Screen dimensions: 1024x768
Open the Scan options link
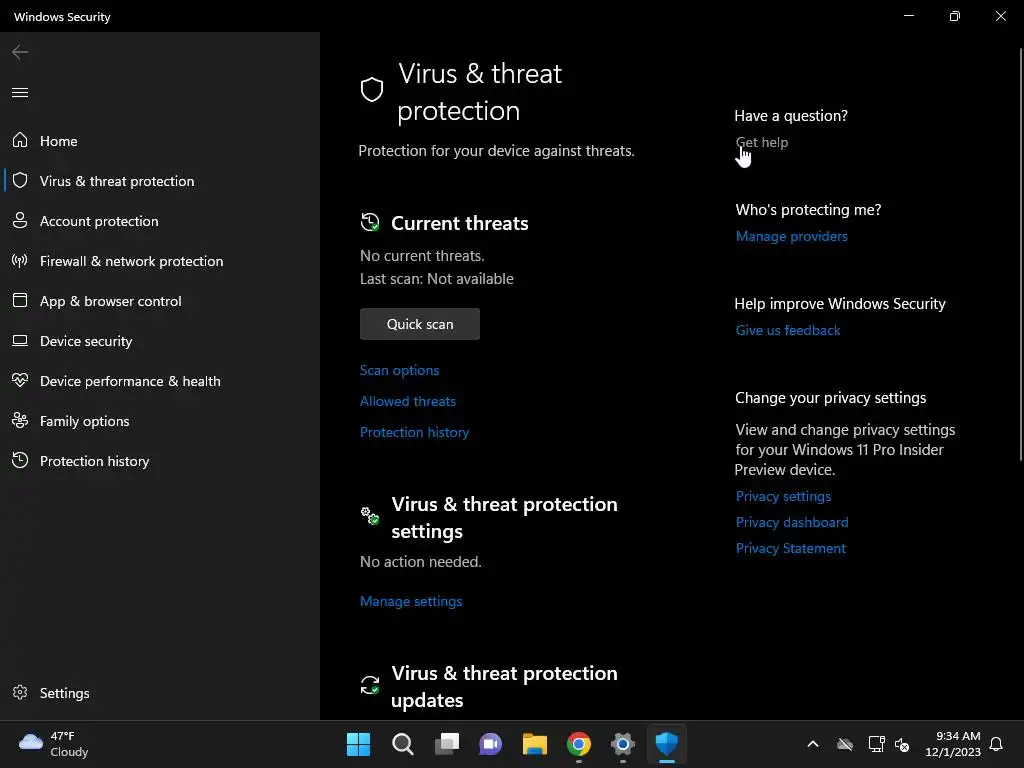[399, 370]
